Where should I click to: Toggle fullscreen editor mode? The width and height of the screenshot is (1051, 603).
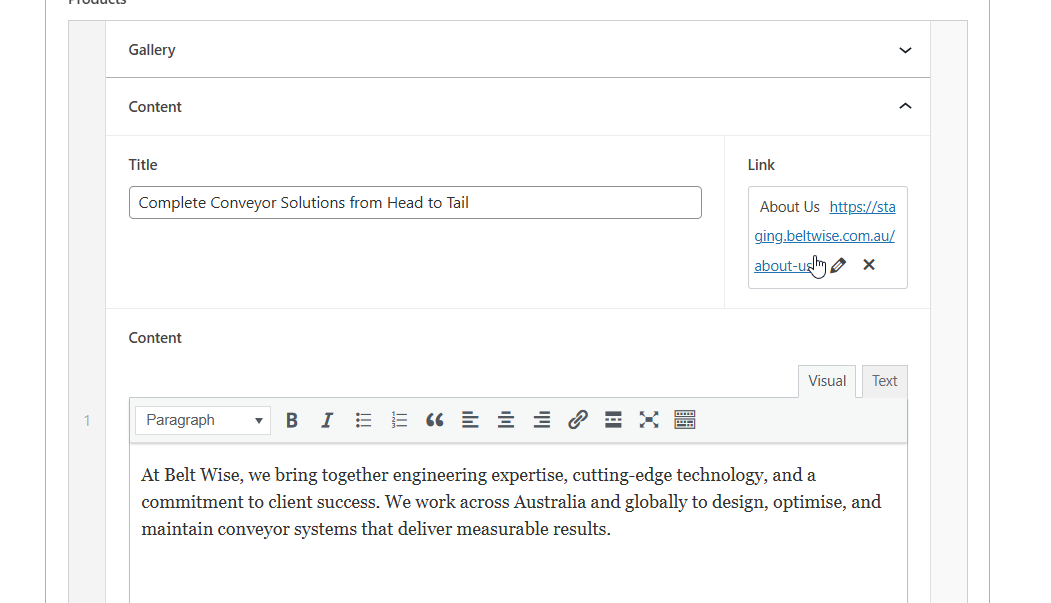pyautogui.click(x=649, y=420)
